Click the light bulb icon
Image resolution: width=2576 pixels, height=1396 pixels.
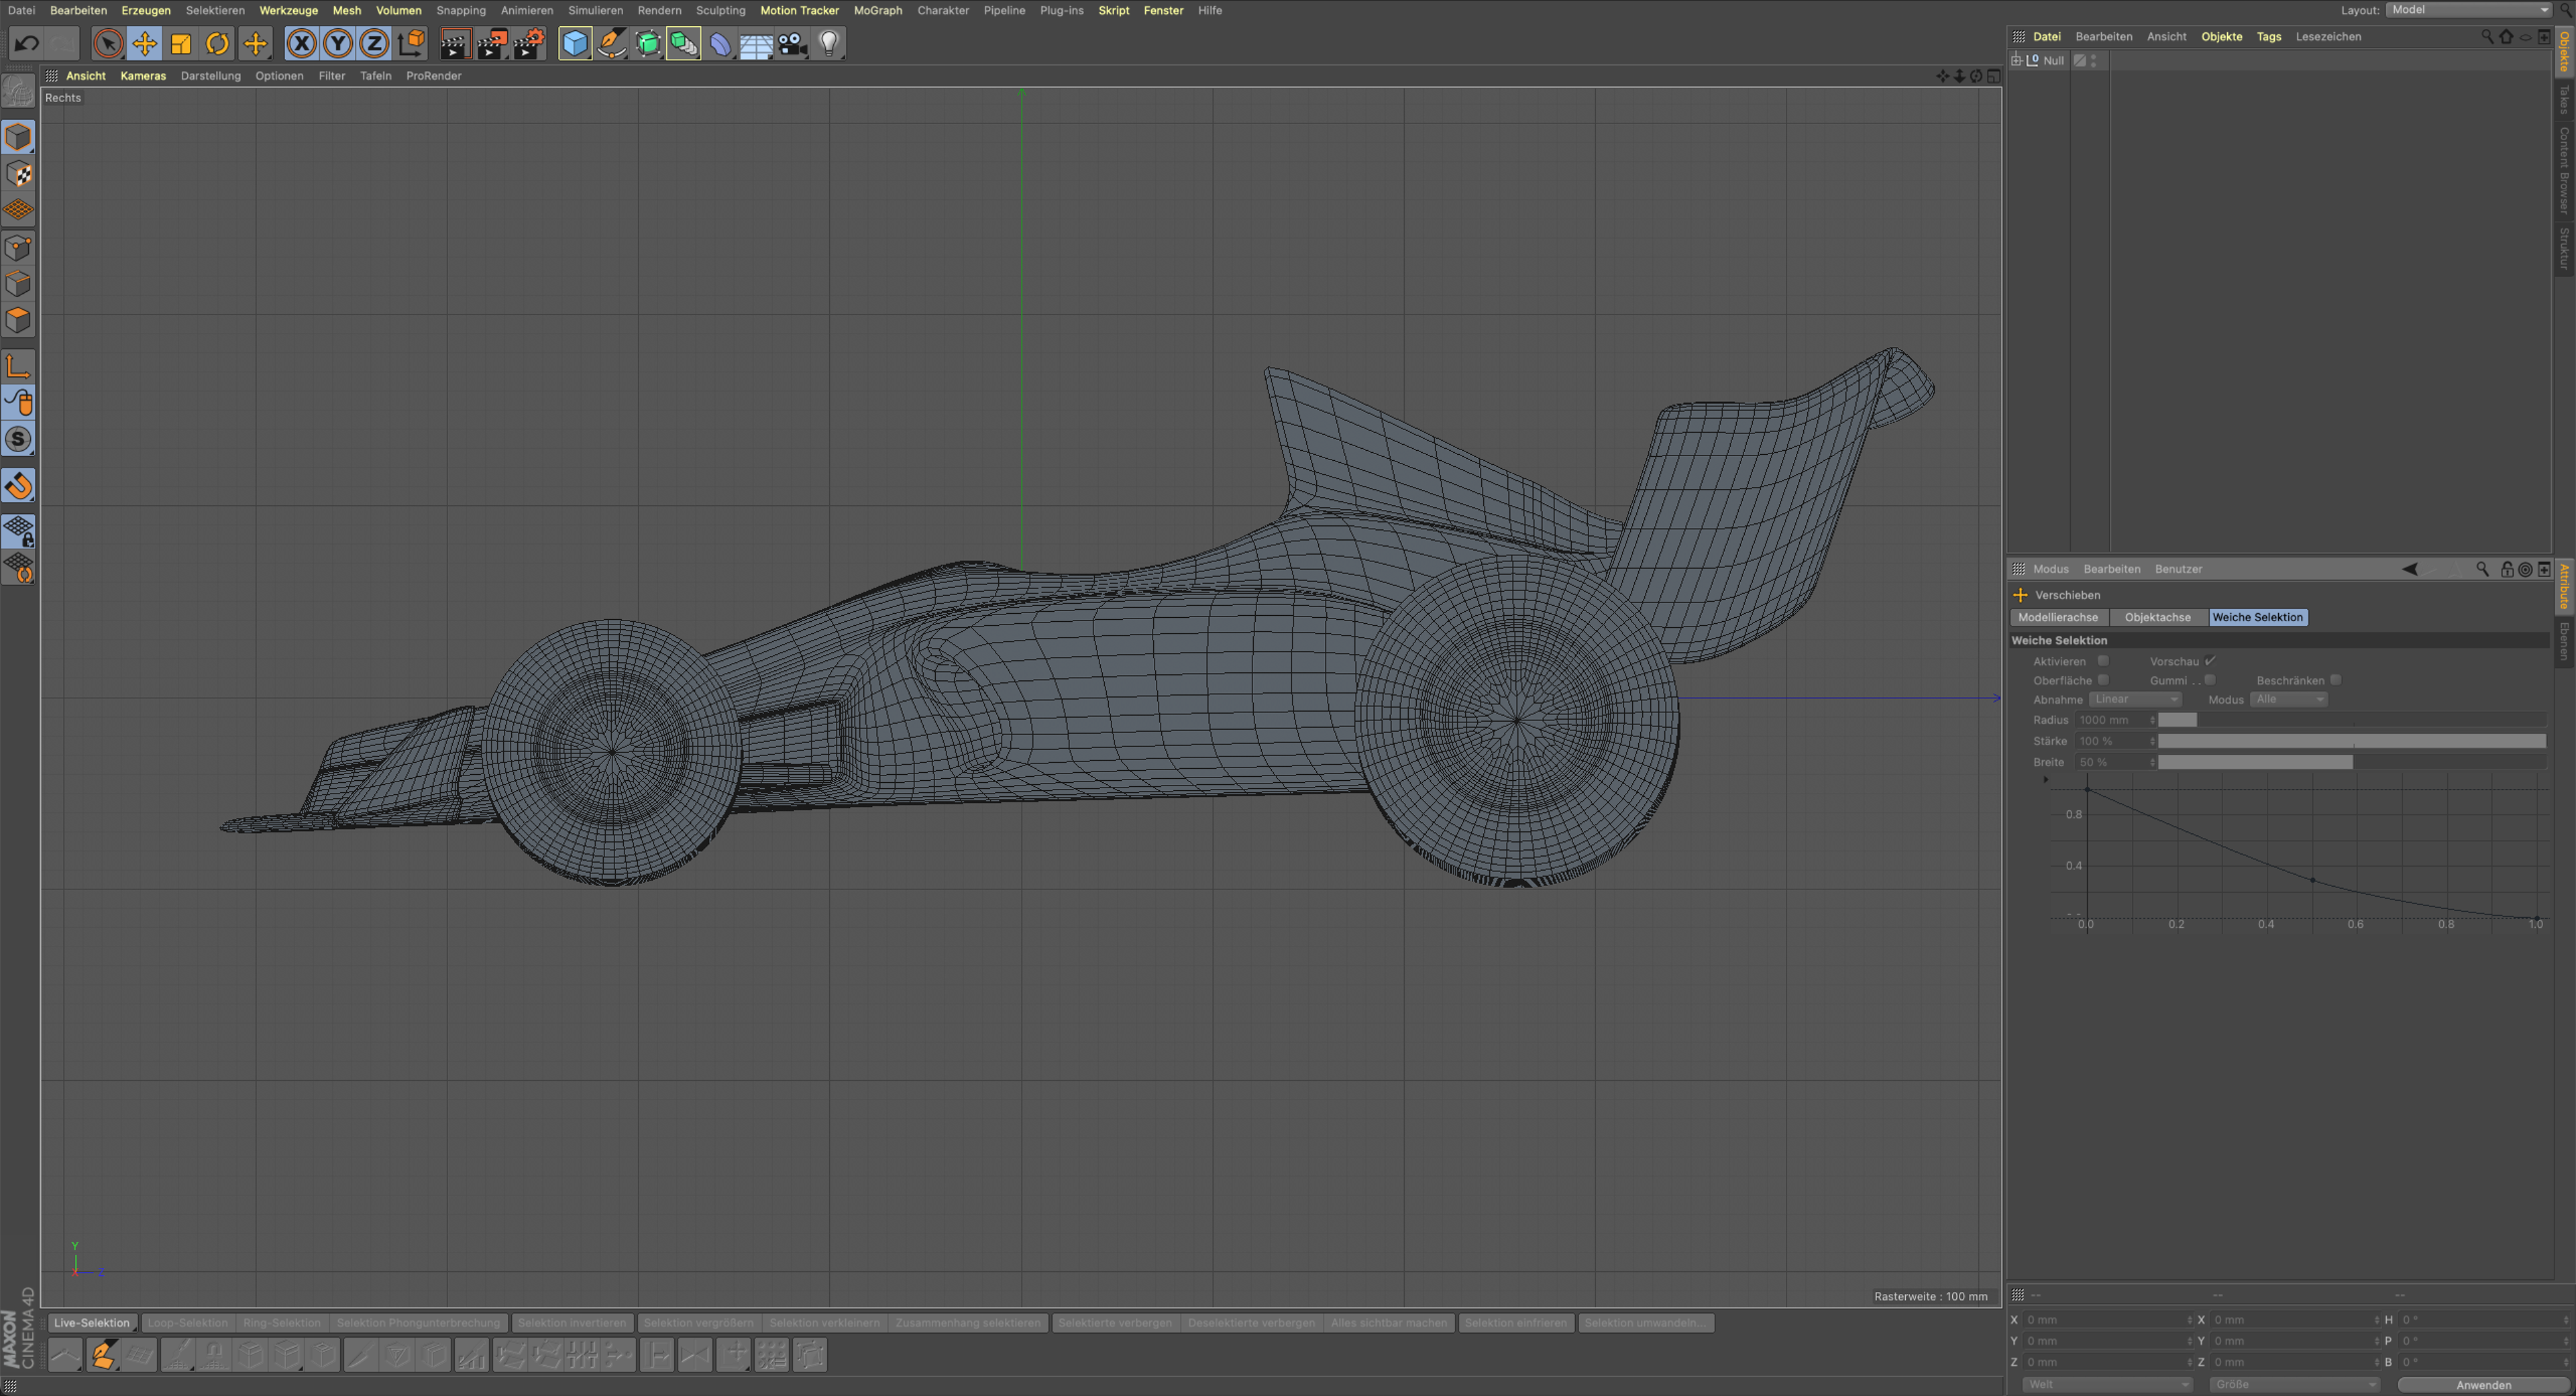point(828,43)
